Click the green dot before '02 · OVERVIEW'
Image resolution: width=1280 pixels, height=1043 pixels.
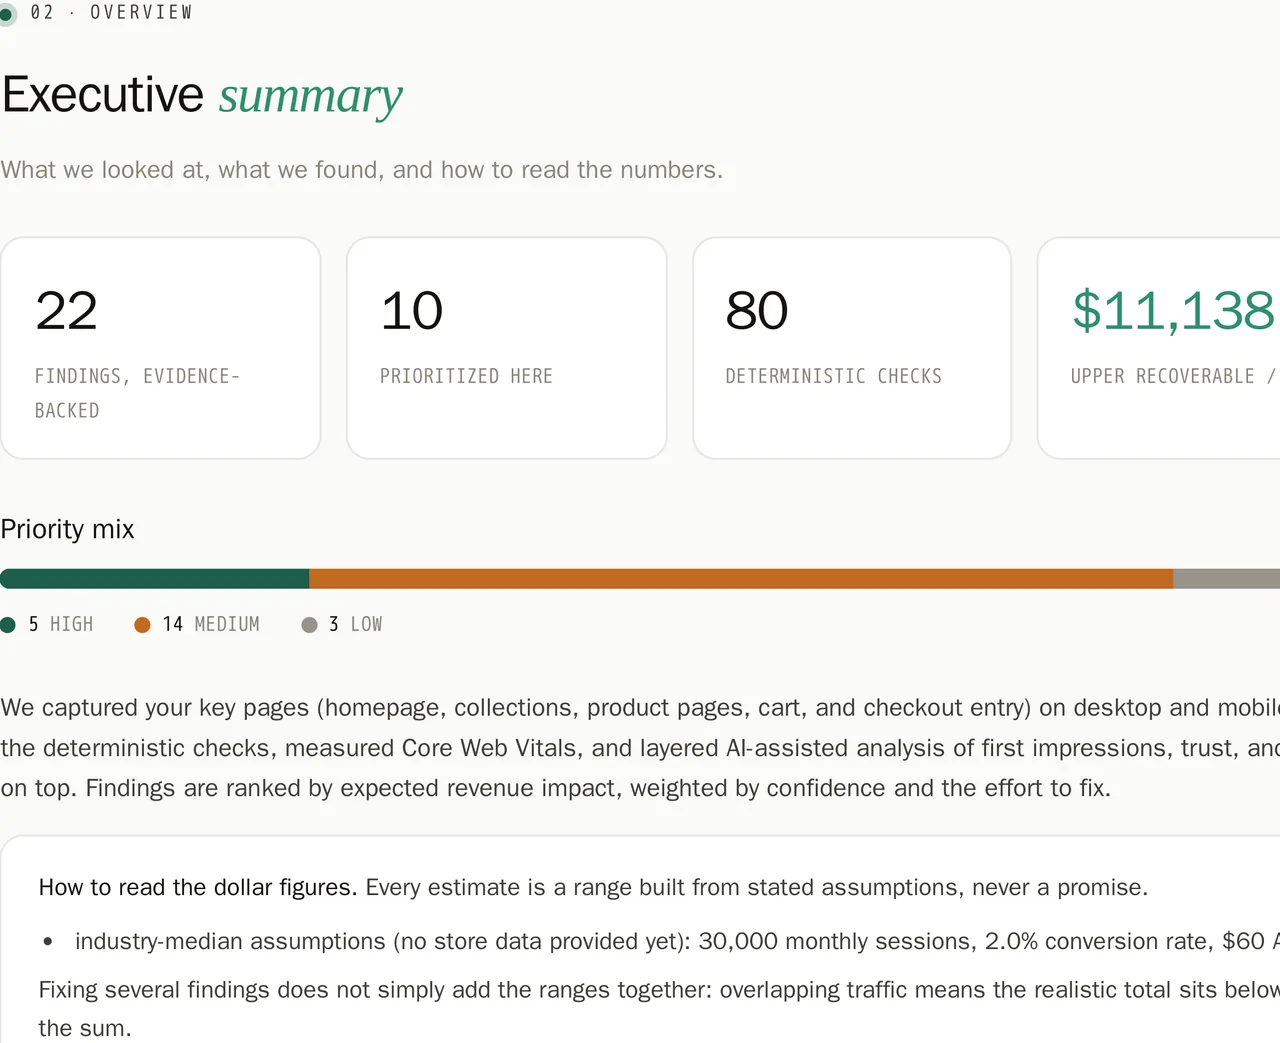point(6,14)
